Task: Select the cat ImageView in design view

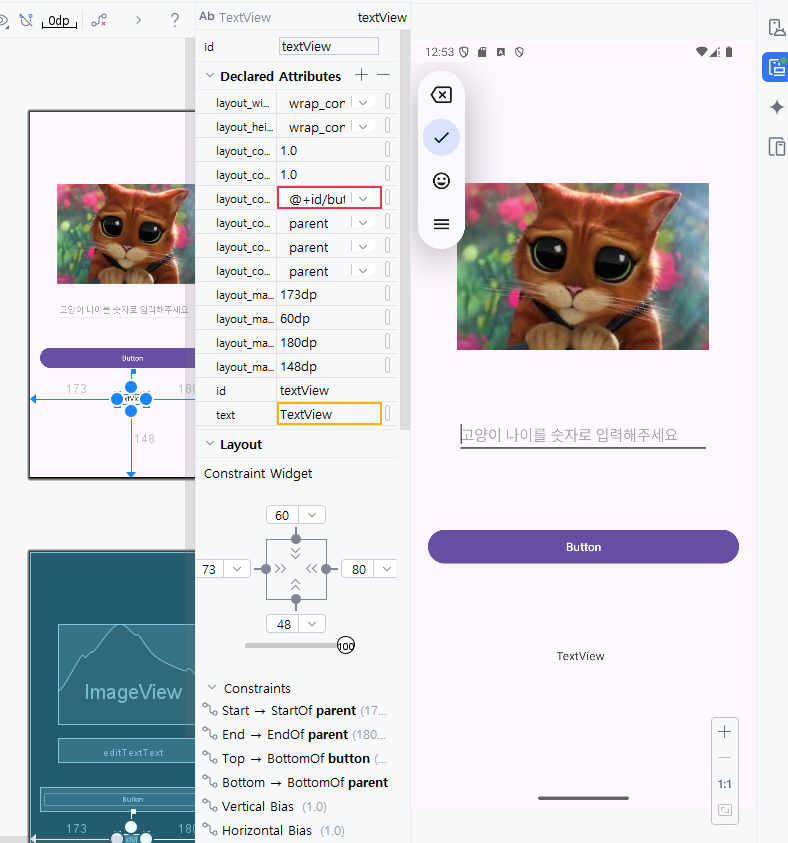Action: coord(126,234)
